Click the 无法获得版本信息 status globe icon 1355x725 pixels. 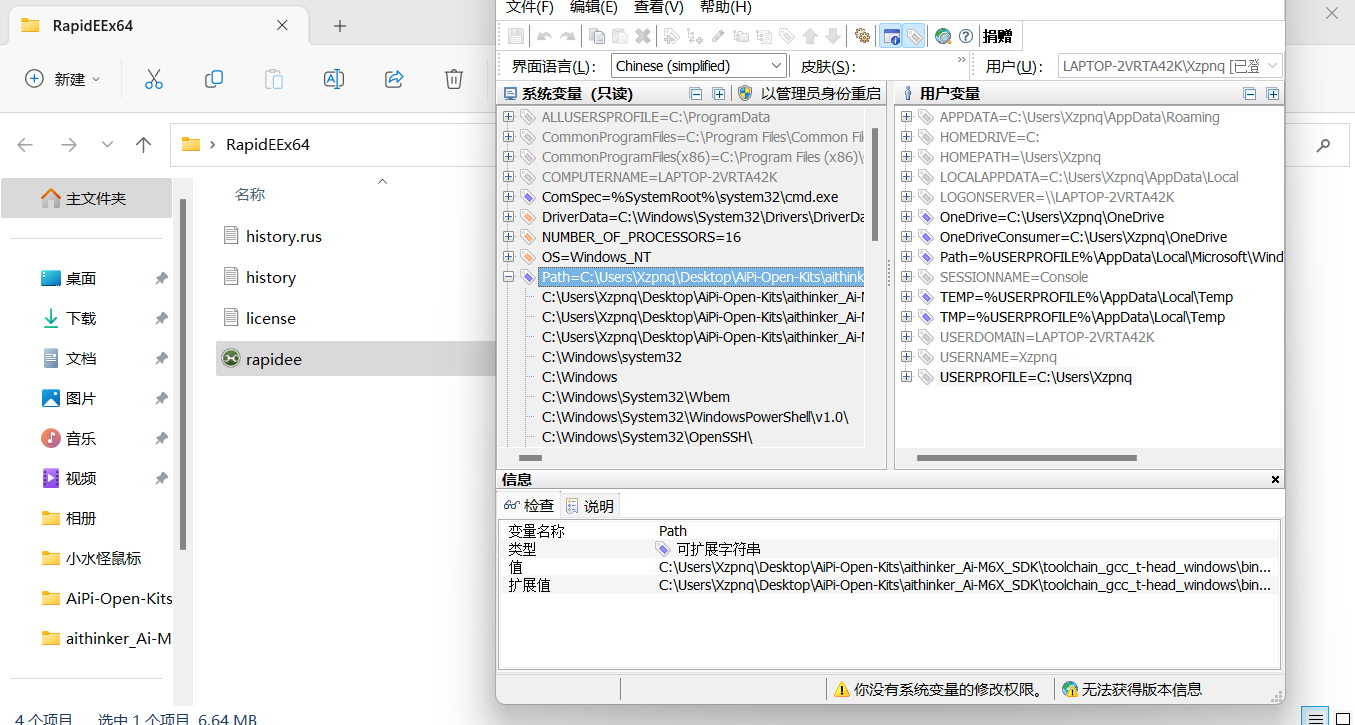pos(1070,689)
